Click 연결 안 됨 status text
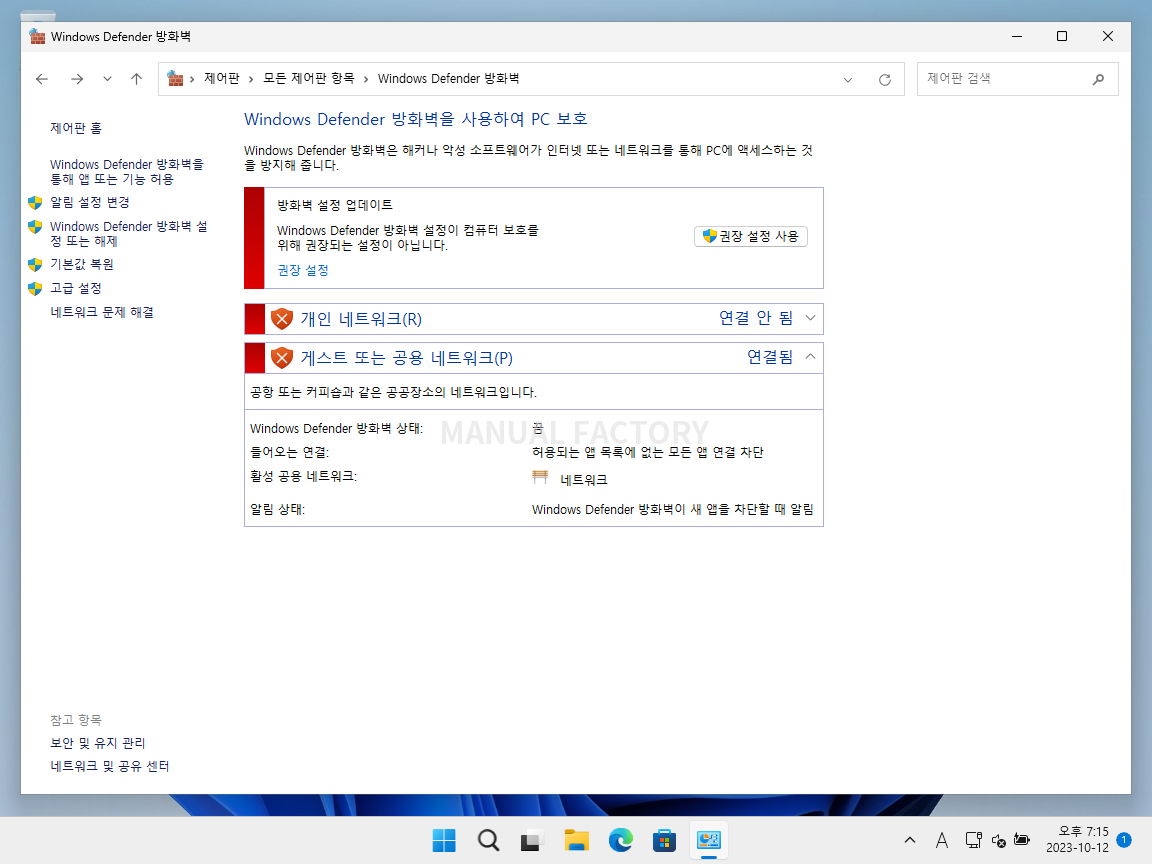 (756, 318)
